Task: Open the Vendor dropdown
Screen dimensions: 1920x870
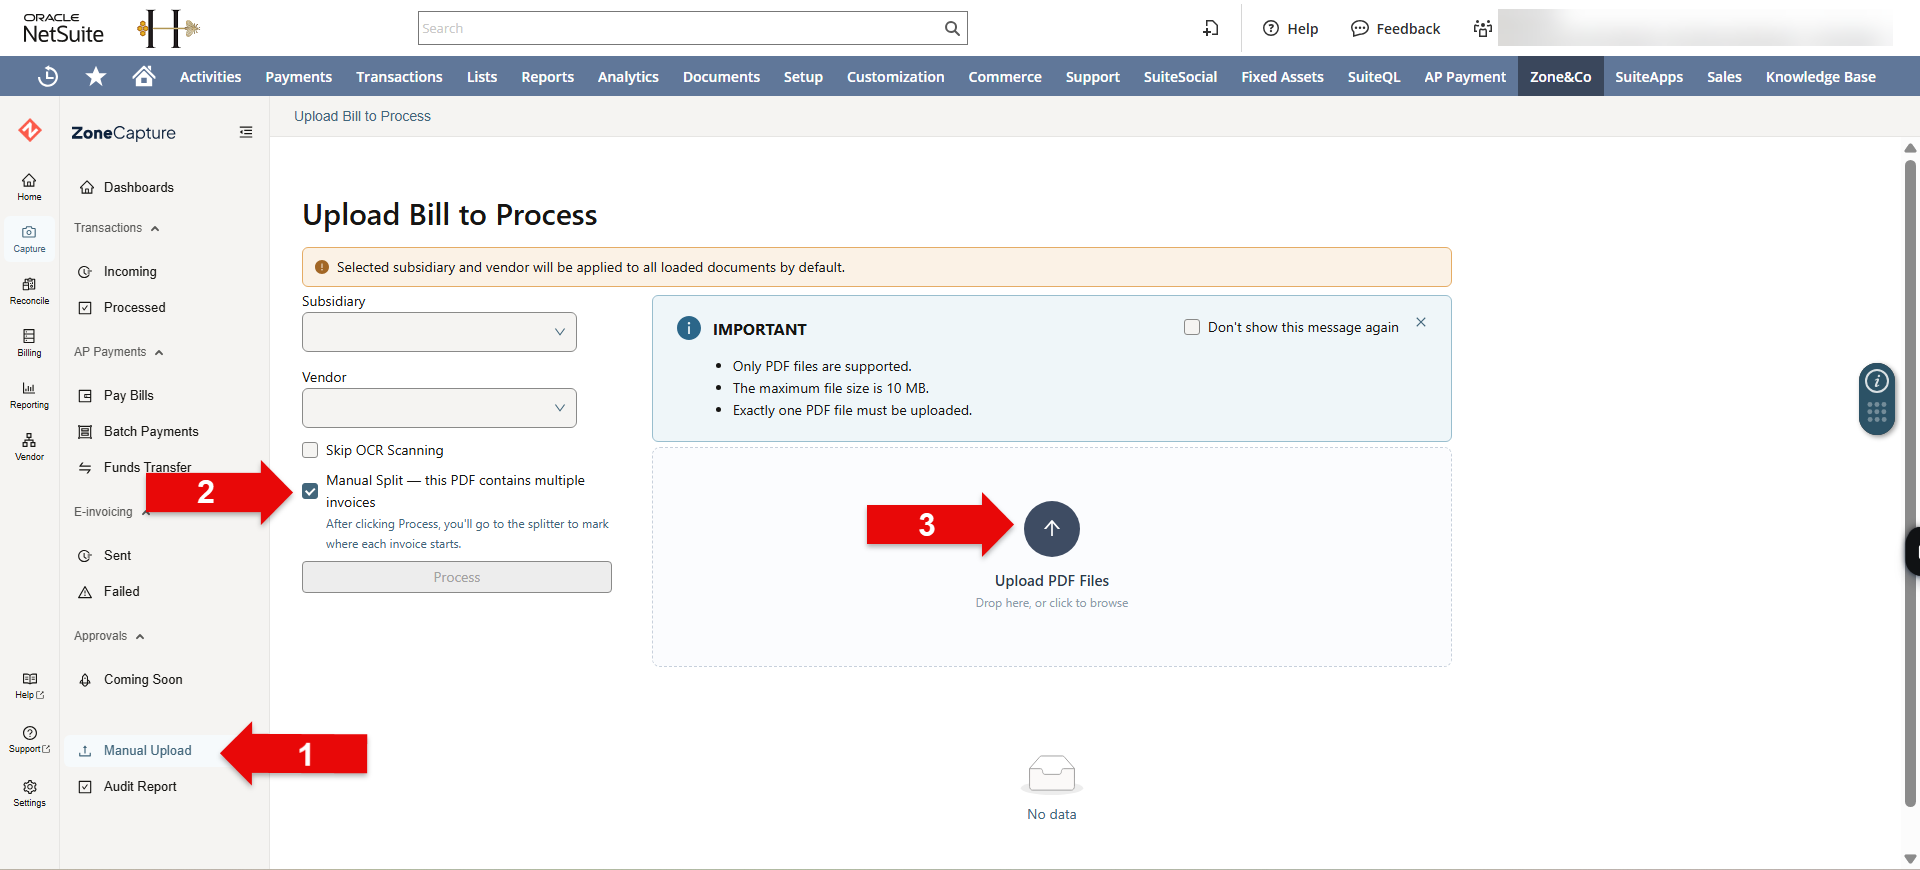Action: pos(439,408)
